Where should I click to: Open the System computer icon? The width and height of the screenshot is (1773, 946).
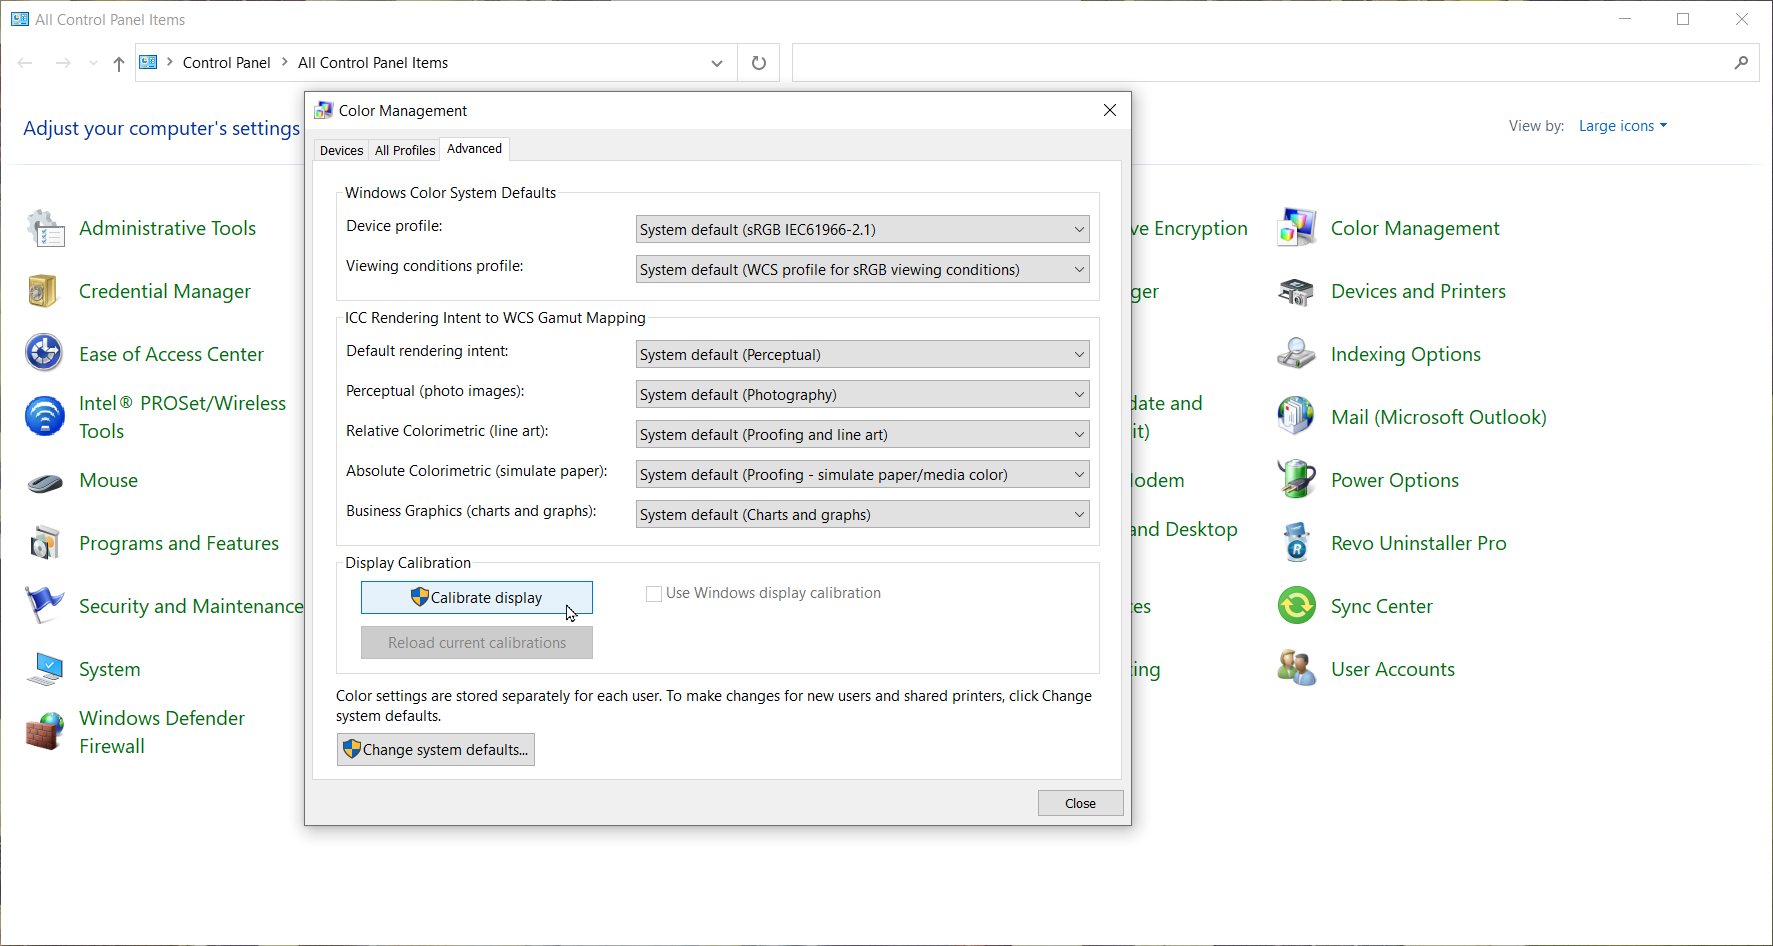tap(45, 669)
